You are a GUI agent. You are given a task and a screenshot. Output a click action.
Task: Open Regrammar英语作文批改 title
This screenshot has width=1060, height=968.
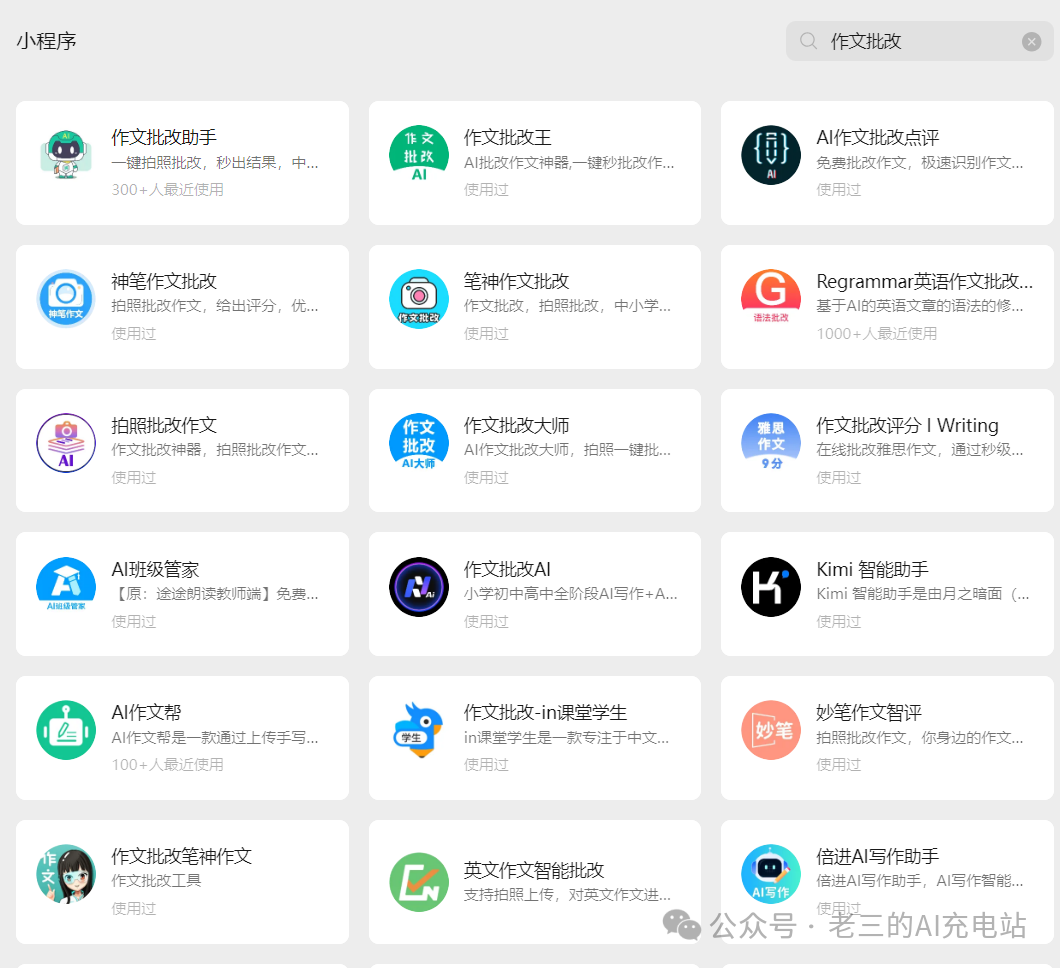pyautogui.click(x=925, y=281)
